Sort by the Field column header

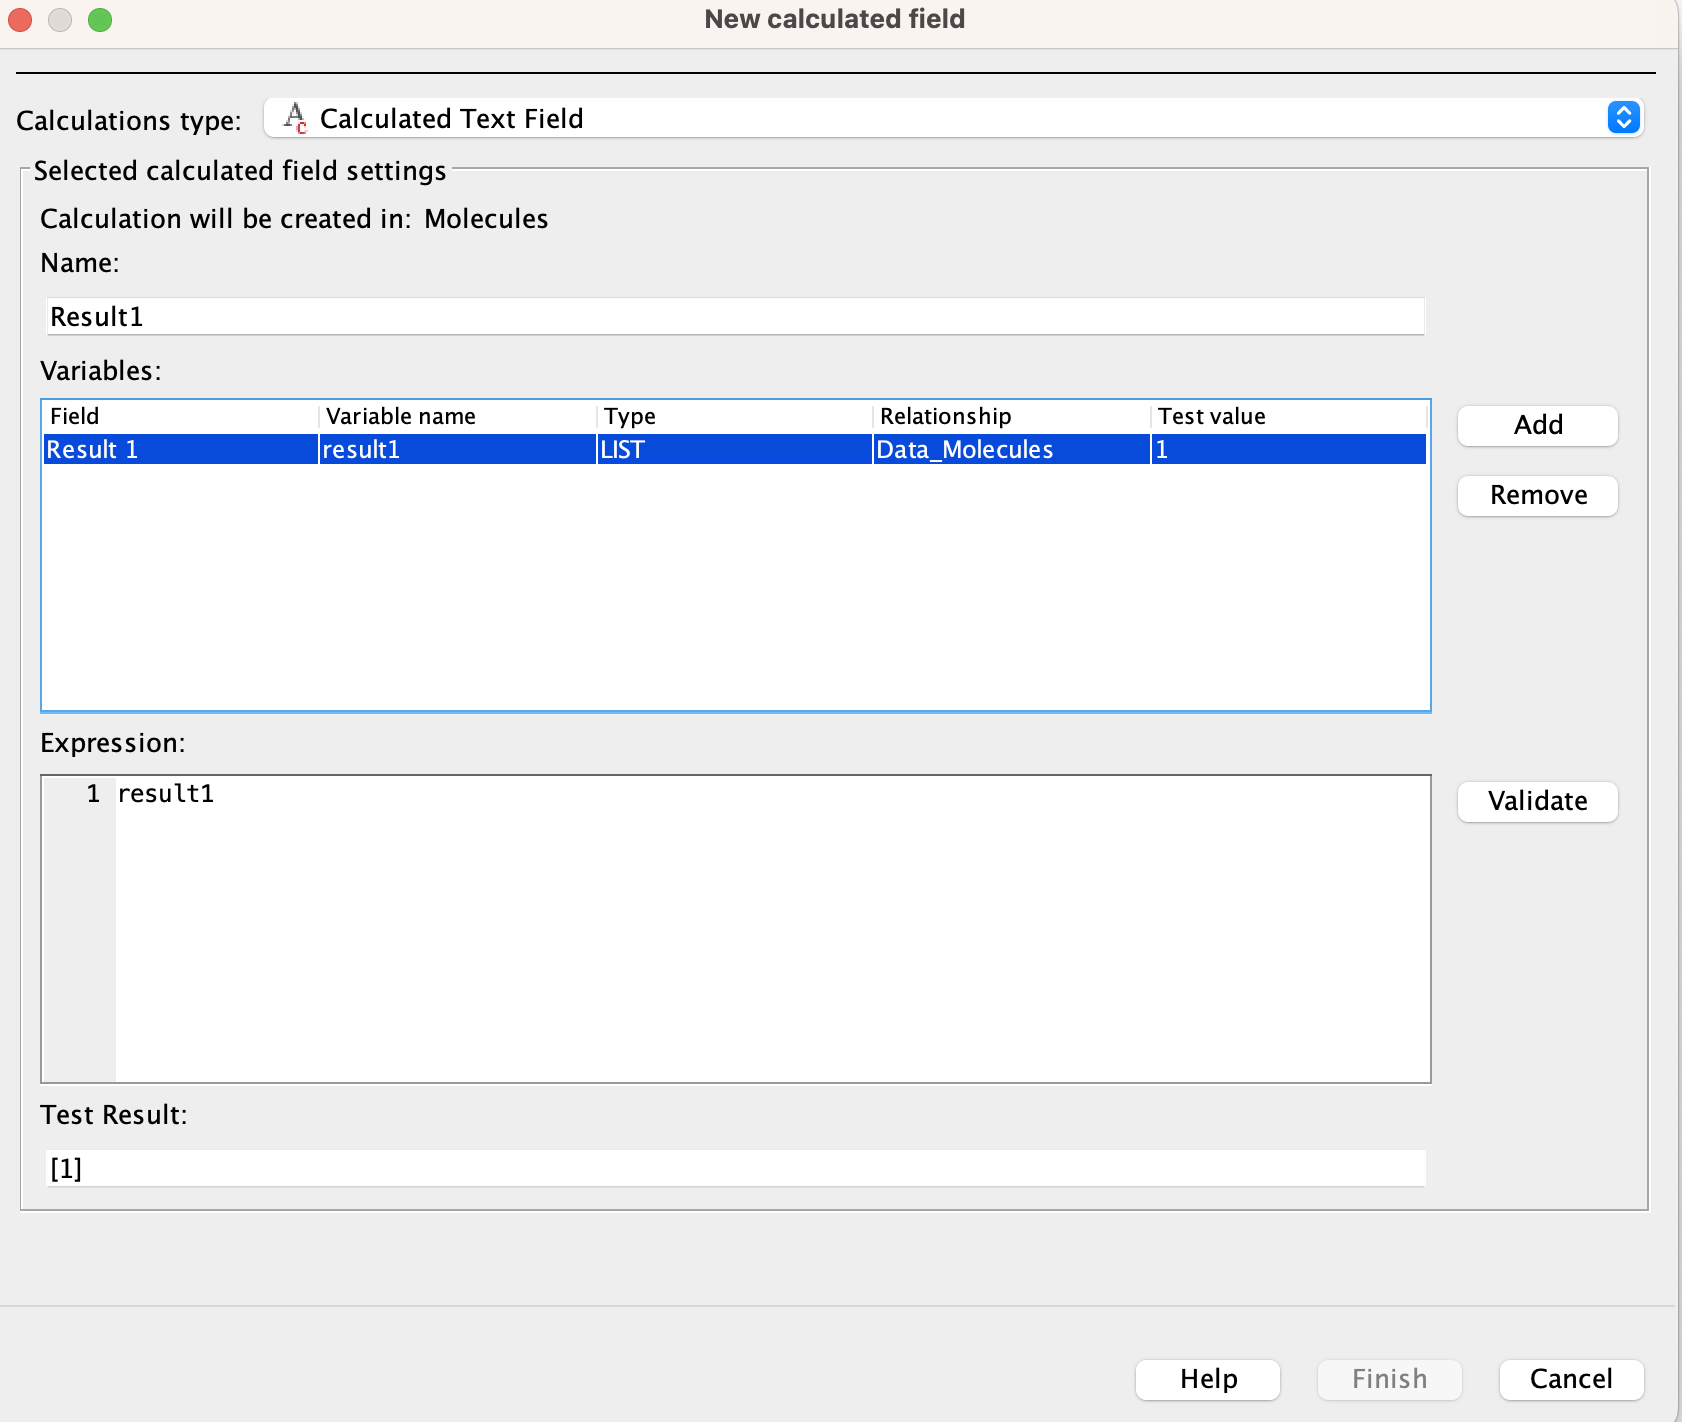coord(180,416)
